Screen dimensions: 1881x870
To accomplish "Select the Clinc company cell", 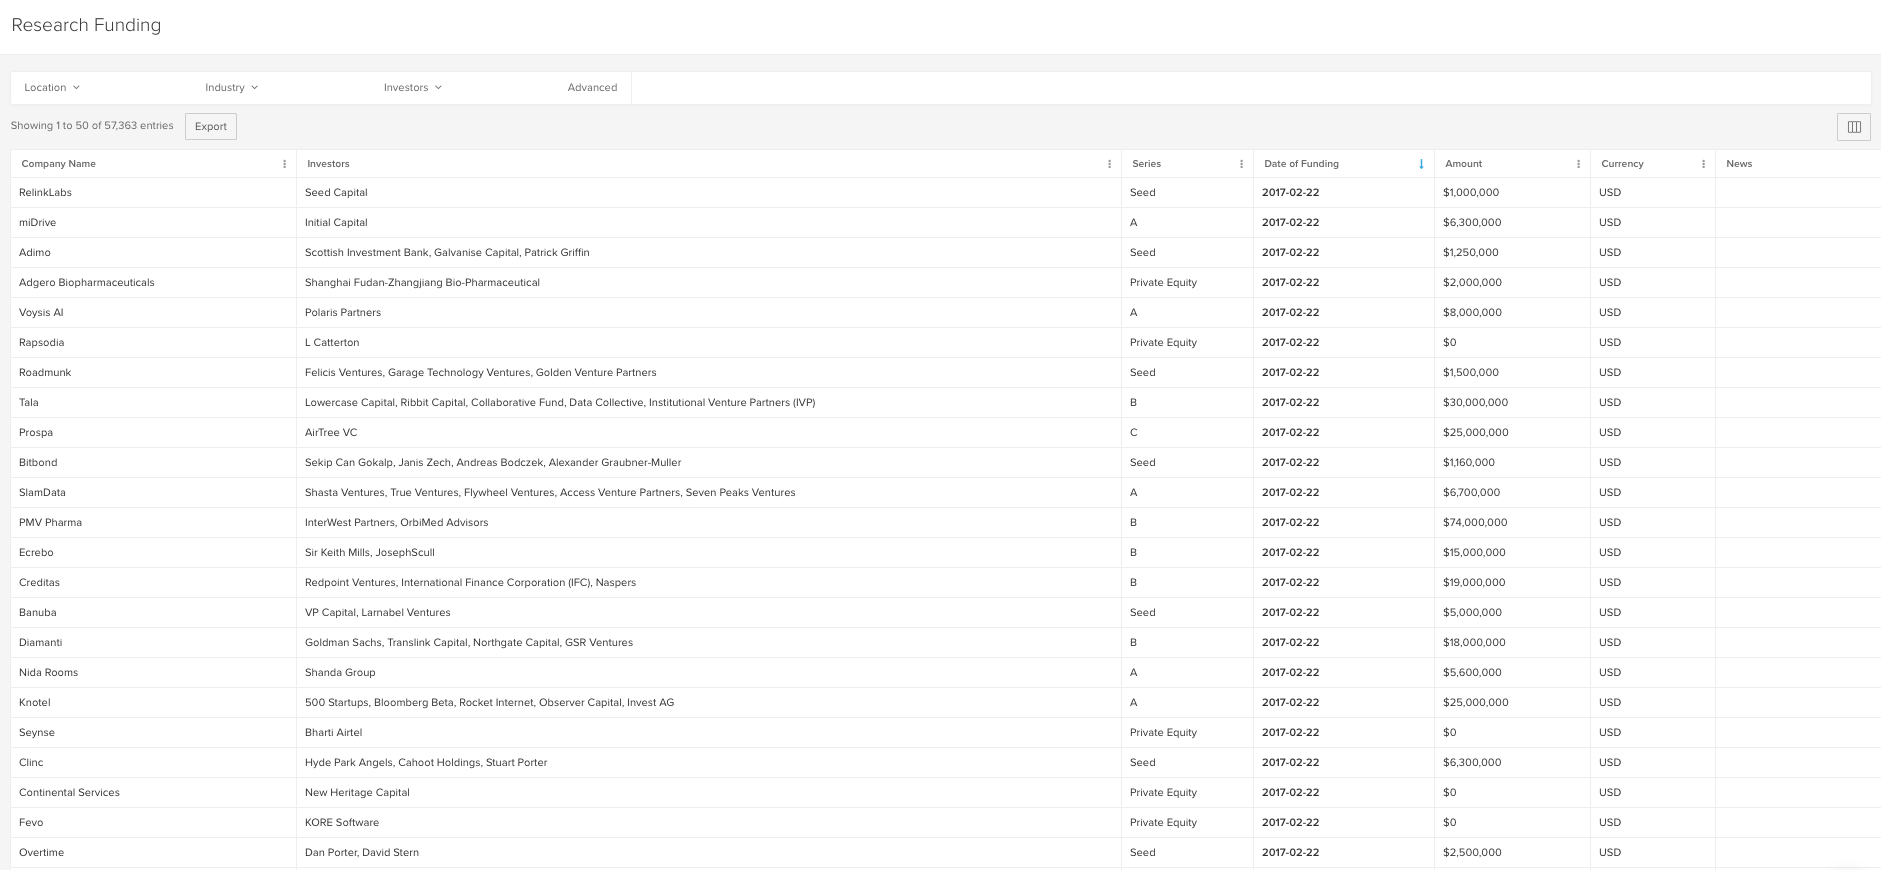I will point(154,762).
